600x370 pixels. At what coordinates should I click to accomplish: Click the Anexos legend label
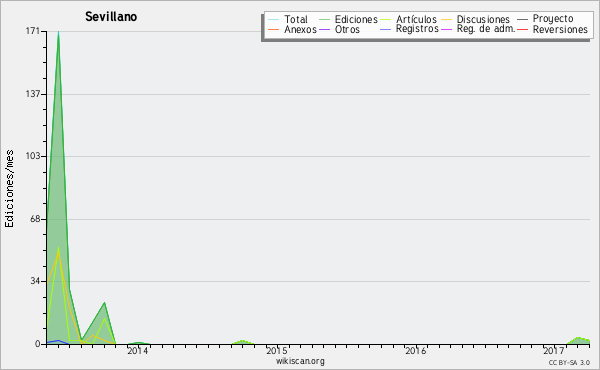pyautogui.click(x=300, y=29)
